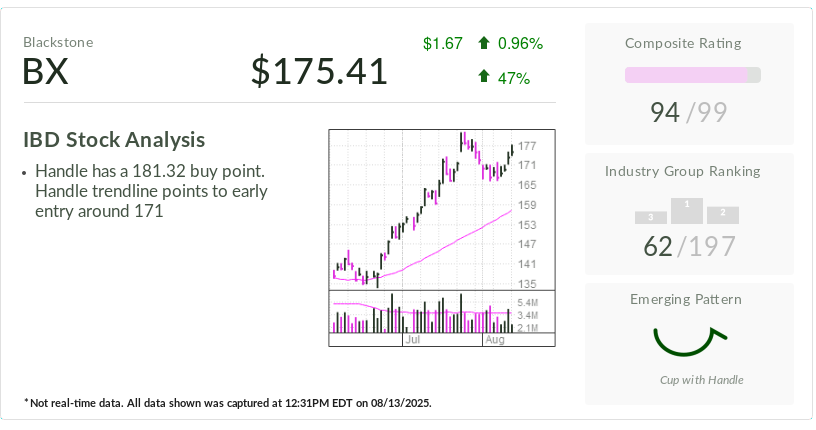Click the $1.67 price change value
Screen dimensions: 816x430
(x=442, y=43)
